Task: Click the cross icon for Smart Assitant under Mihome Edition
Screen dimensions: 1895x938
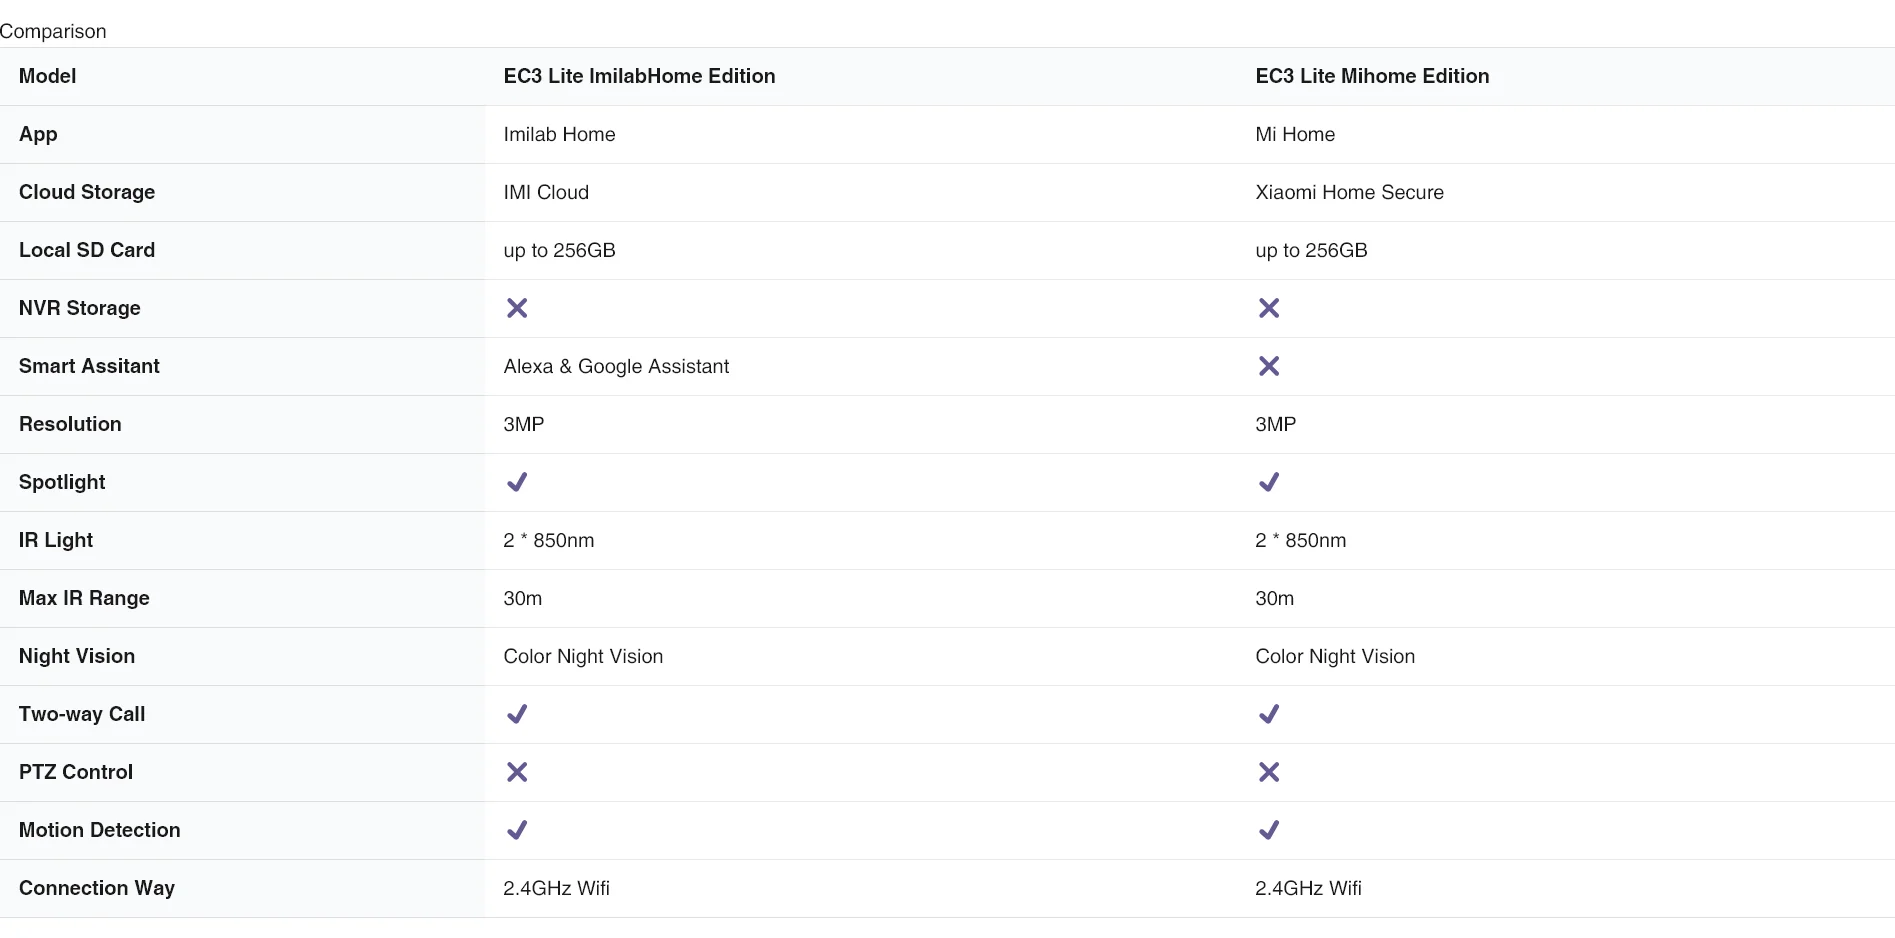Action: tap(1269, 366)
